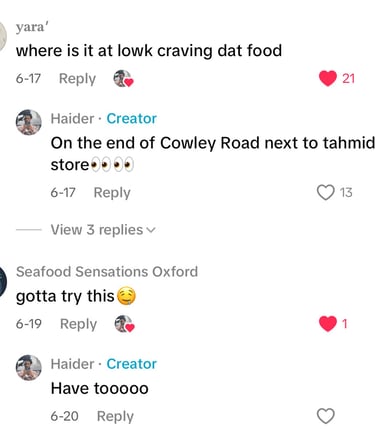The width and height of the screenshot is (375, 429).
Task: Reply to yara's comment
Action: (77, 79)
